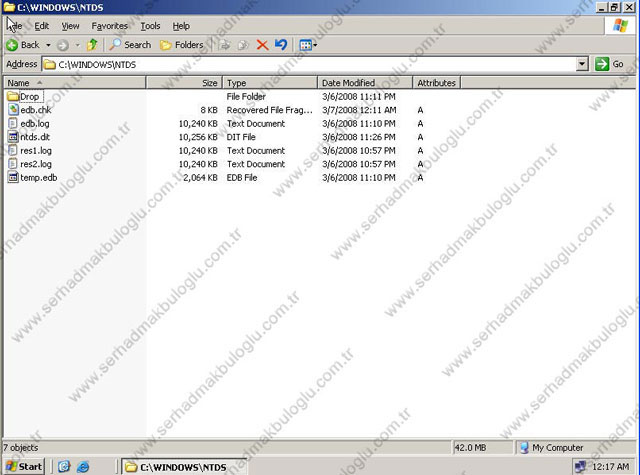640x475 pixels.
Task: Select the edb.chk file icon
Action: pyautogui.click(x=13, y=109)
